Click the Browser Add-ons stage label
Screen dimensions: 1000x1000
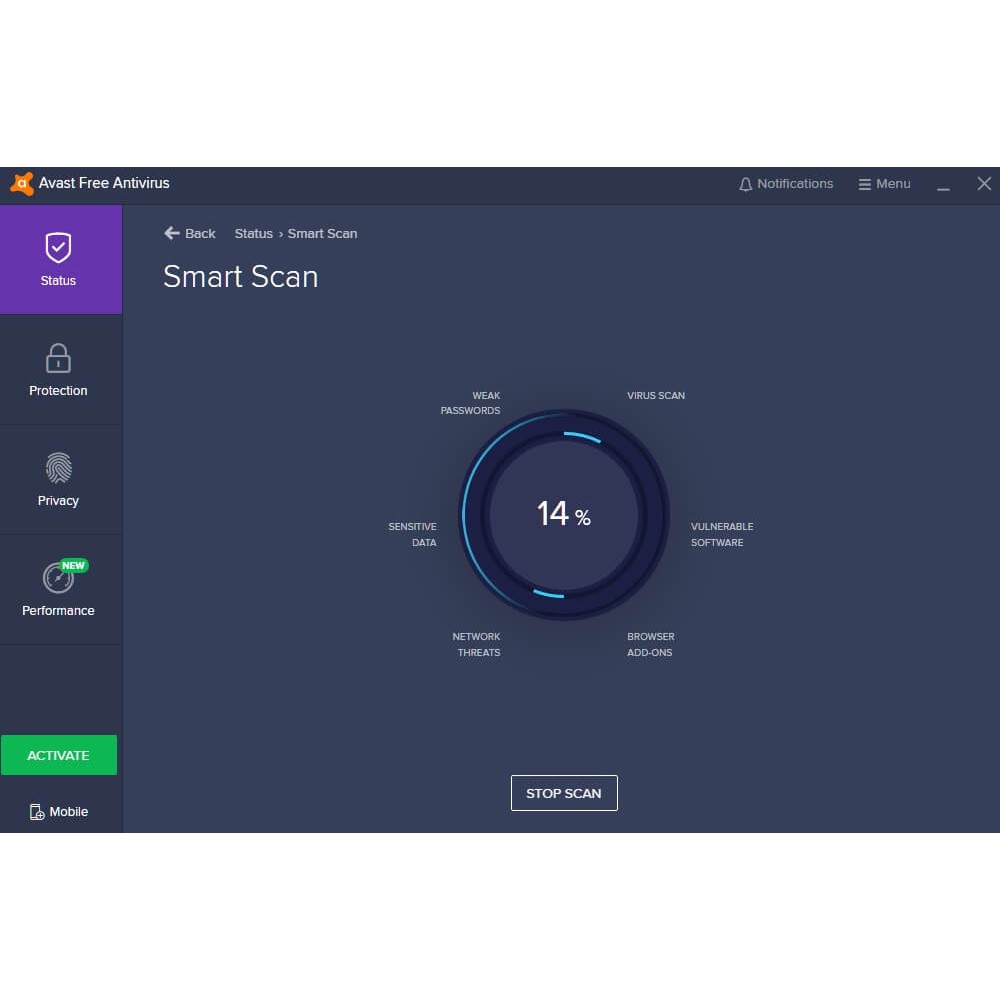pyautogui.click(x=651, y=644)
